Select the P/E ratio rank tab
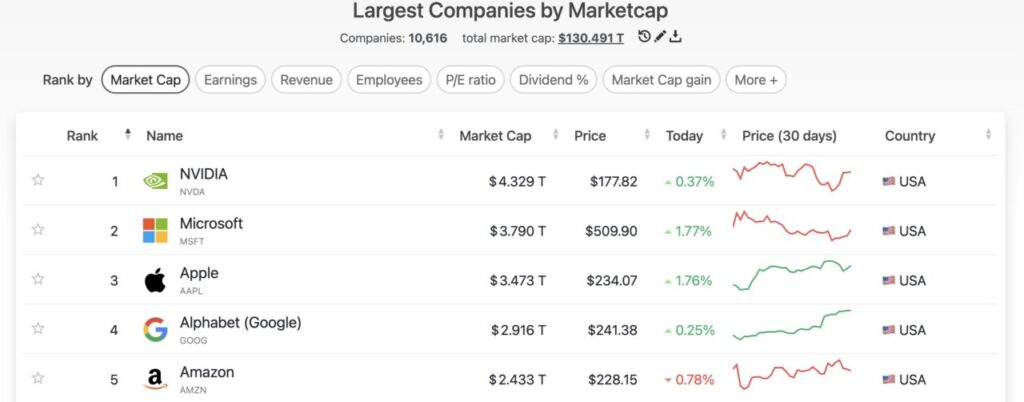This screenshot has width=1024, height=402. 470,80
